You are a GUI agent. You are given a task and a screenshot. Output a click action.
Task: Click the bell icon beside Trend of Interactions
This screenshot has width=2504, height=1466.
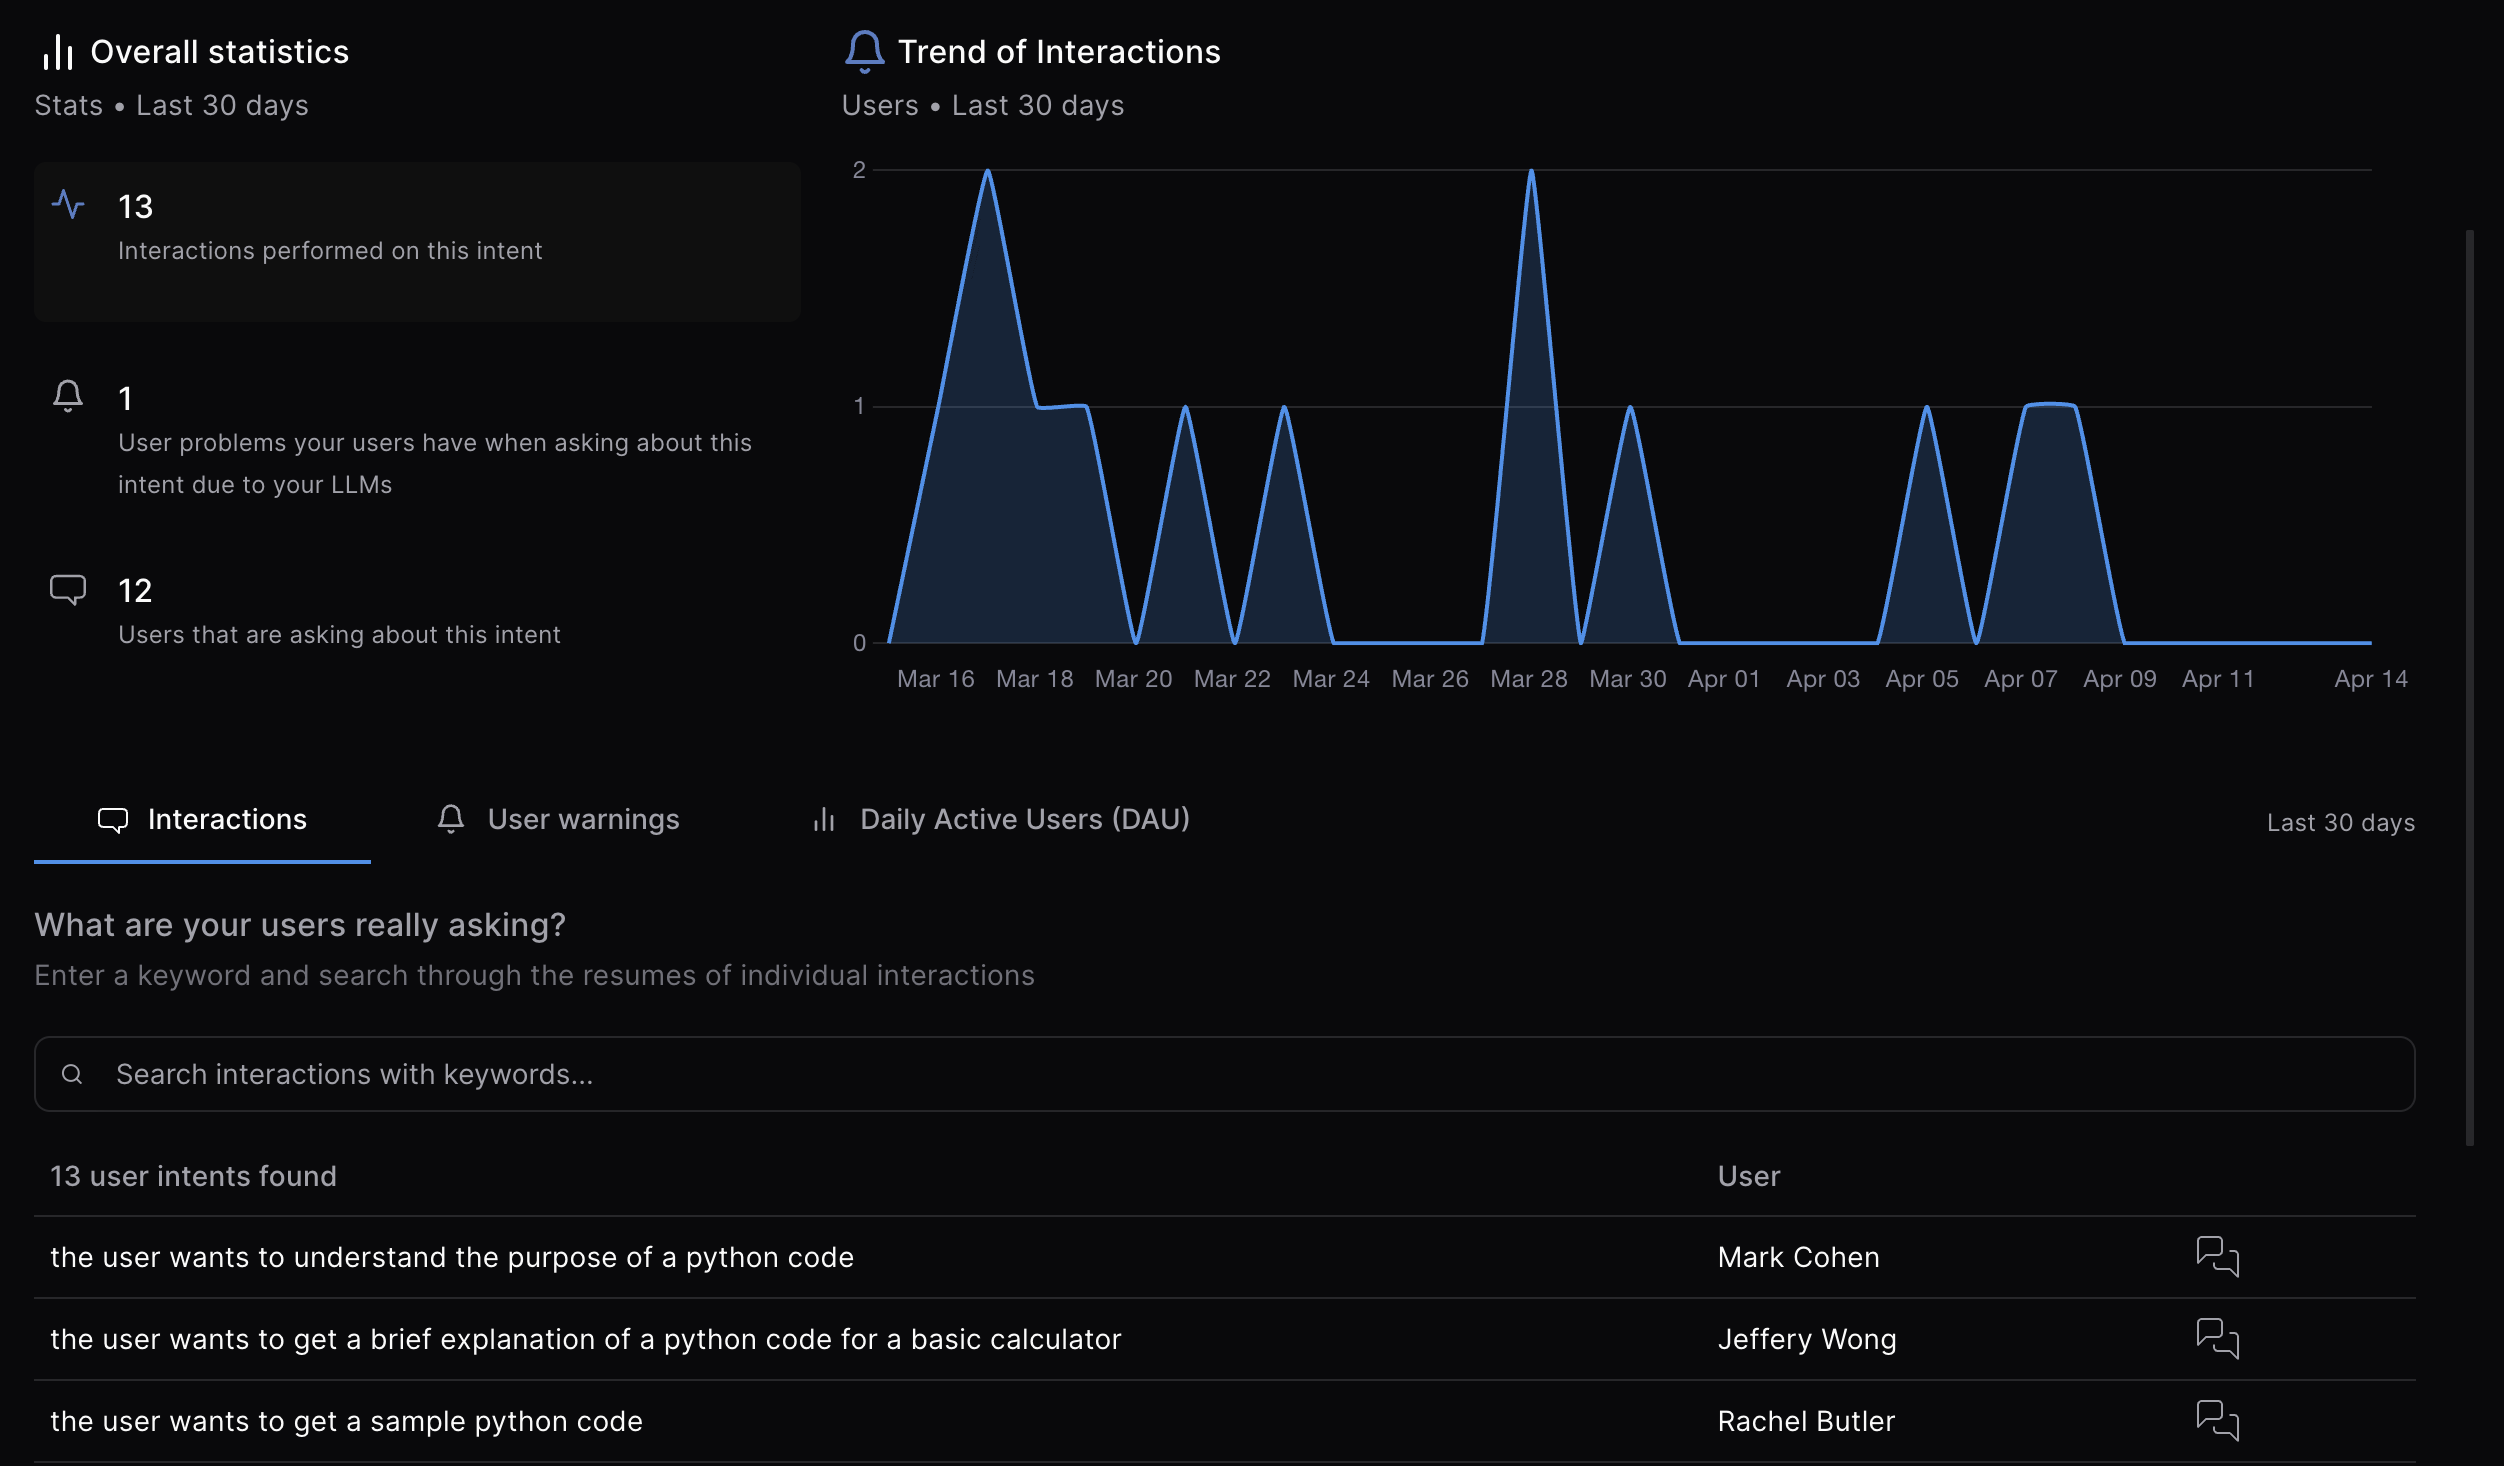tap(865, 51)
